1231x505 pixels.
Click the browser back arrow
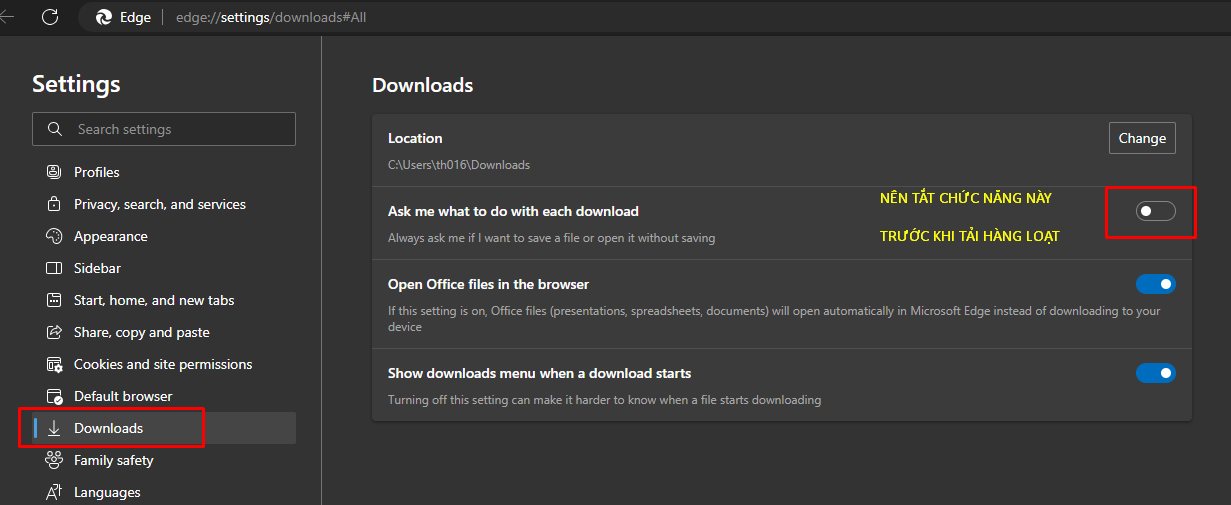click(x=6, y=17)
